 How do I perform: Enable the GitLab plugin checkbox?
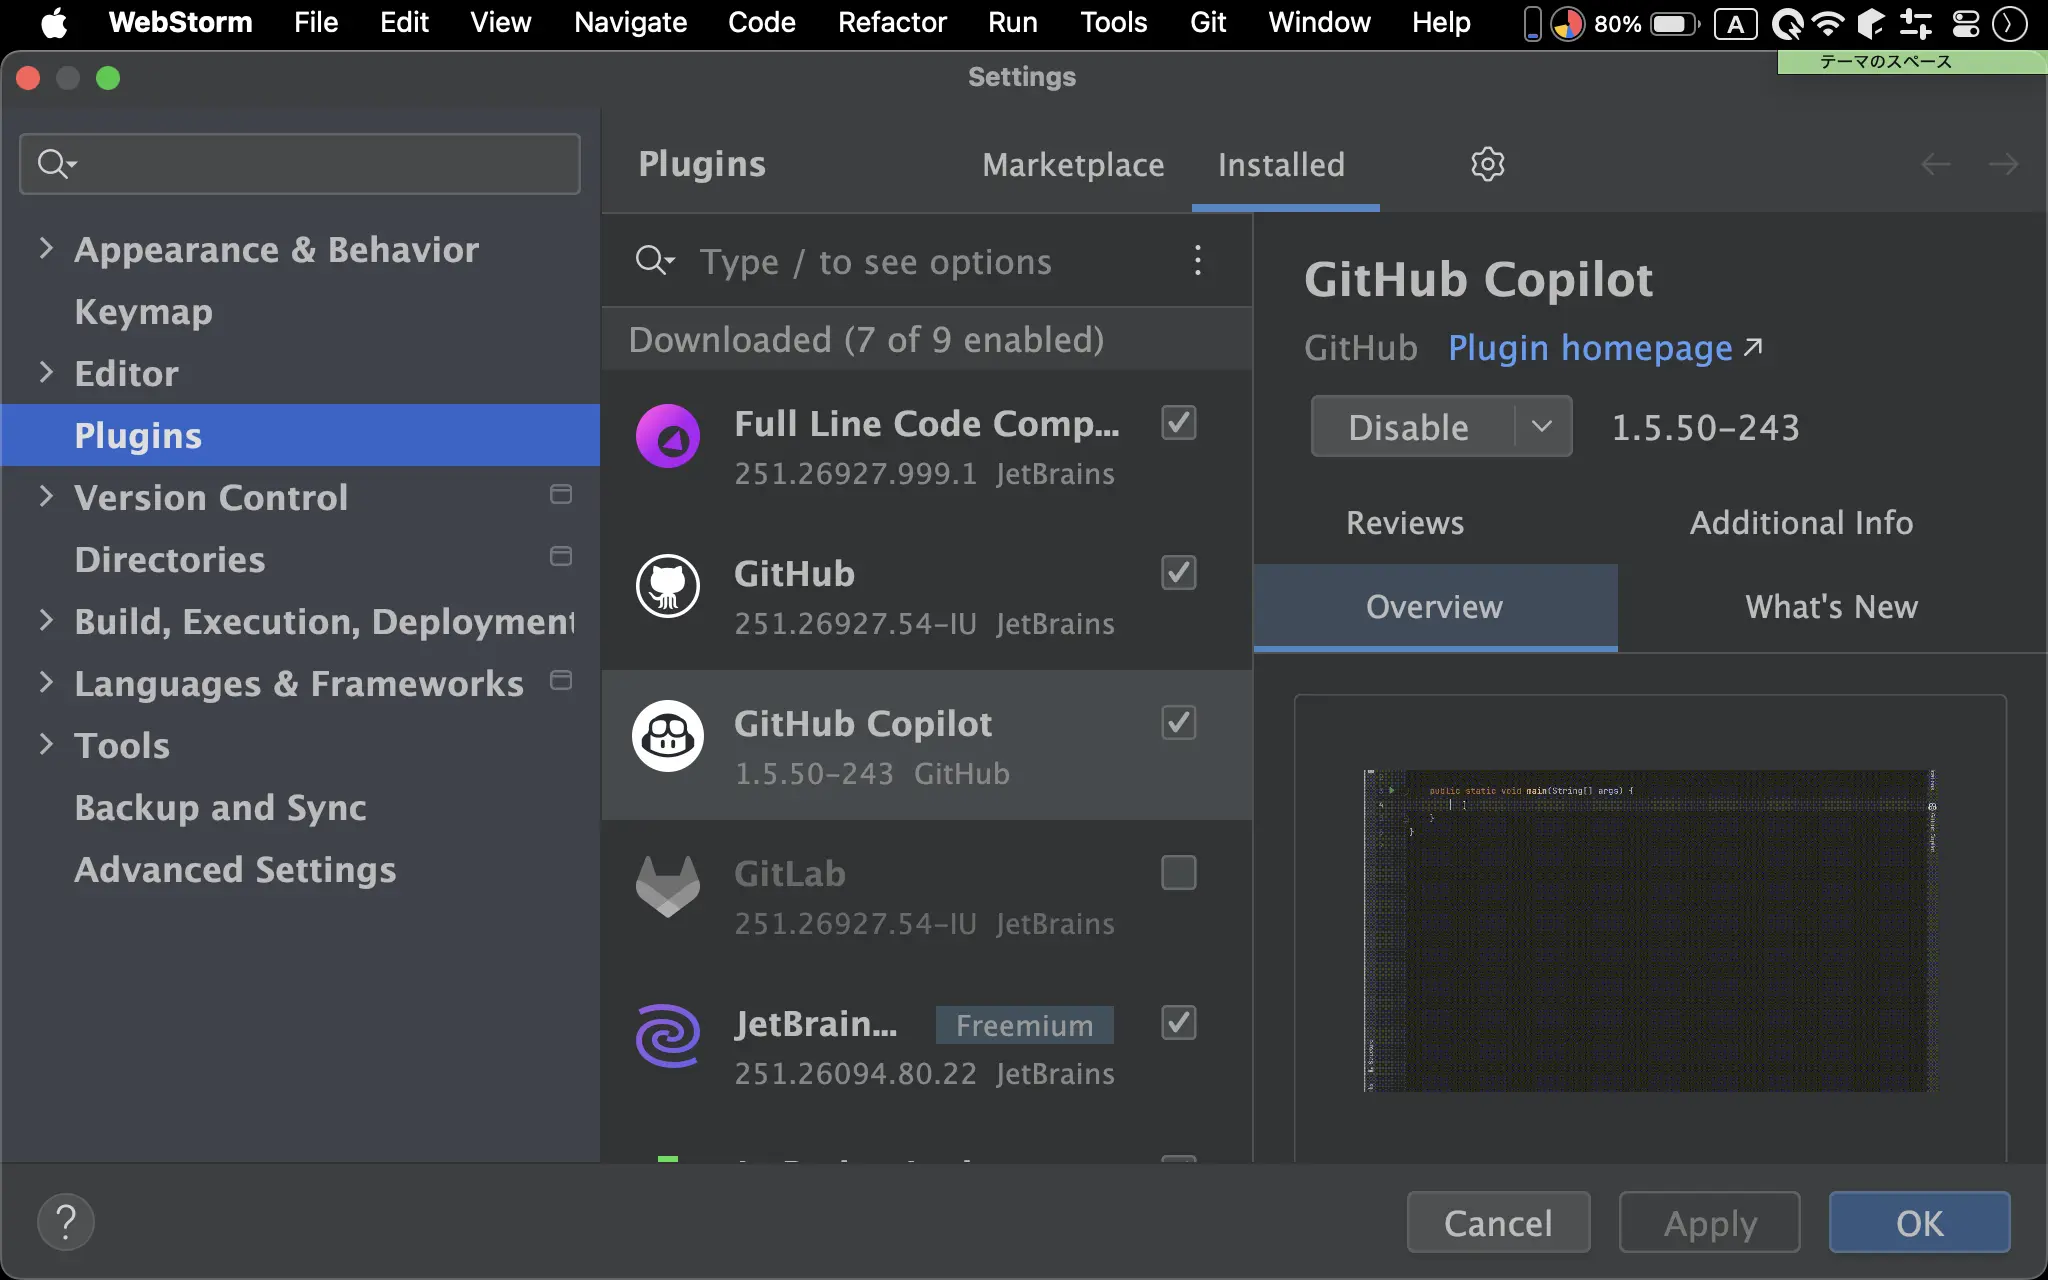tap(1178, 873)
